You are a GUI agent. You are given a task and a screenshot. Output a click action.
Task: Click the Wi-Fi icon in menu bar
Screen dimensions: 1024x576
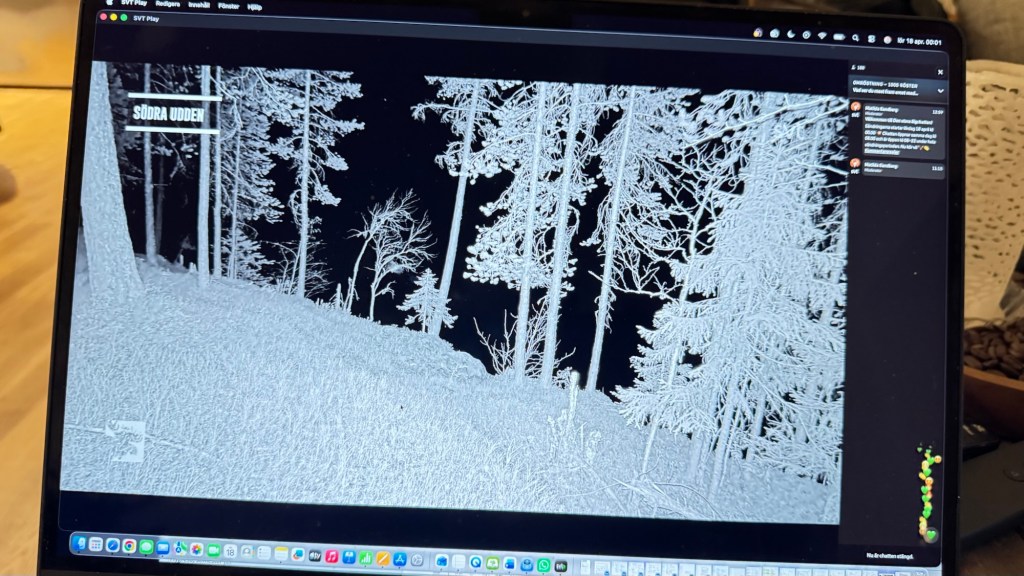pyautogui.click(x=822, y=35)
